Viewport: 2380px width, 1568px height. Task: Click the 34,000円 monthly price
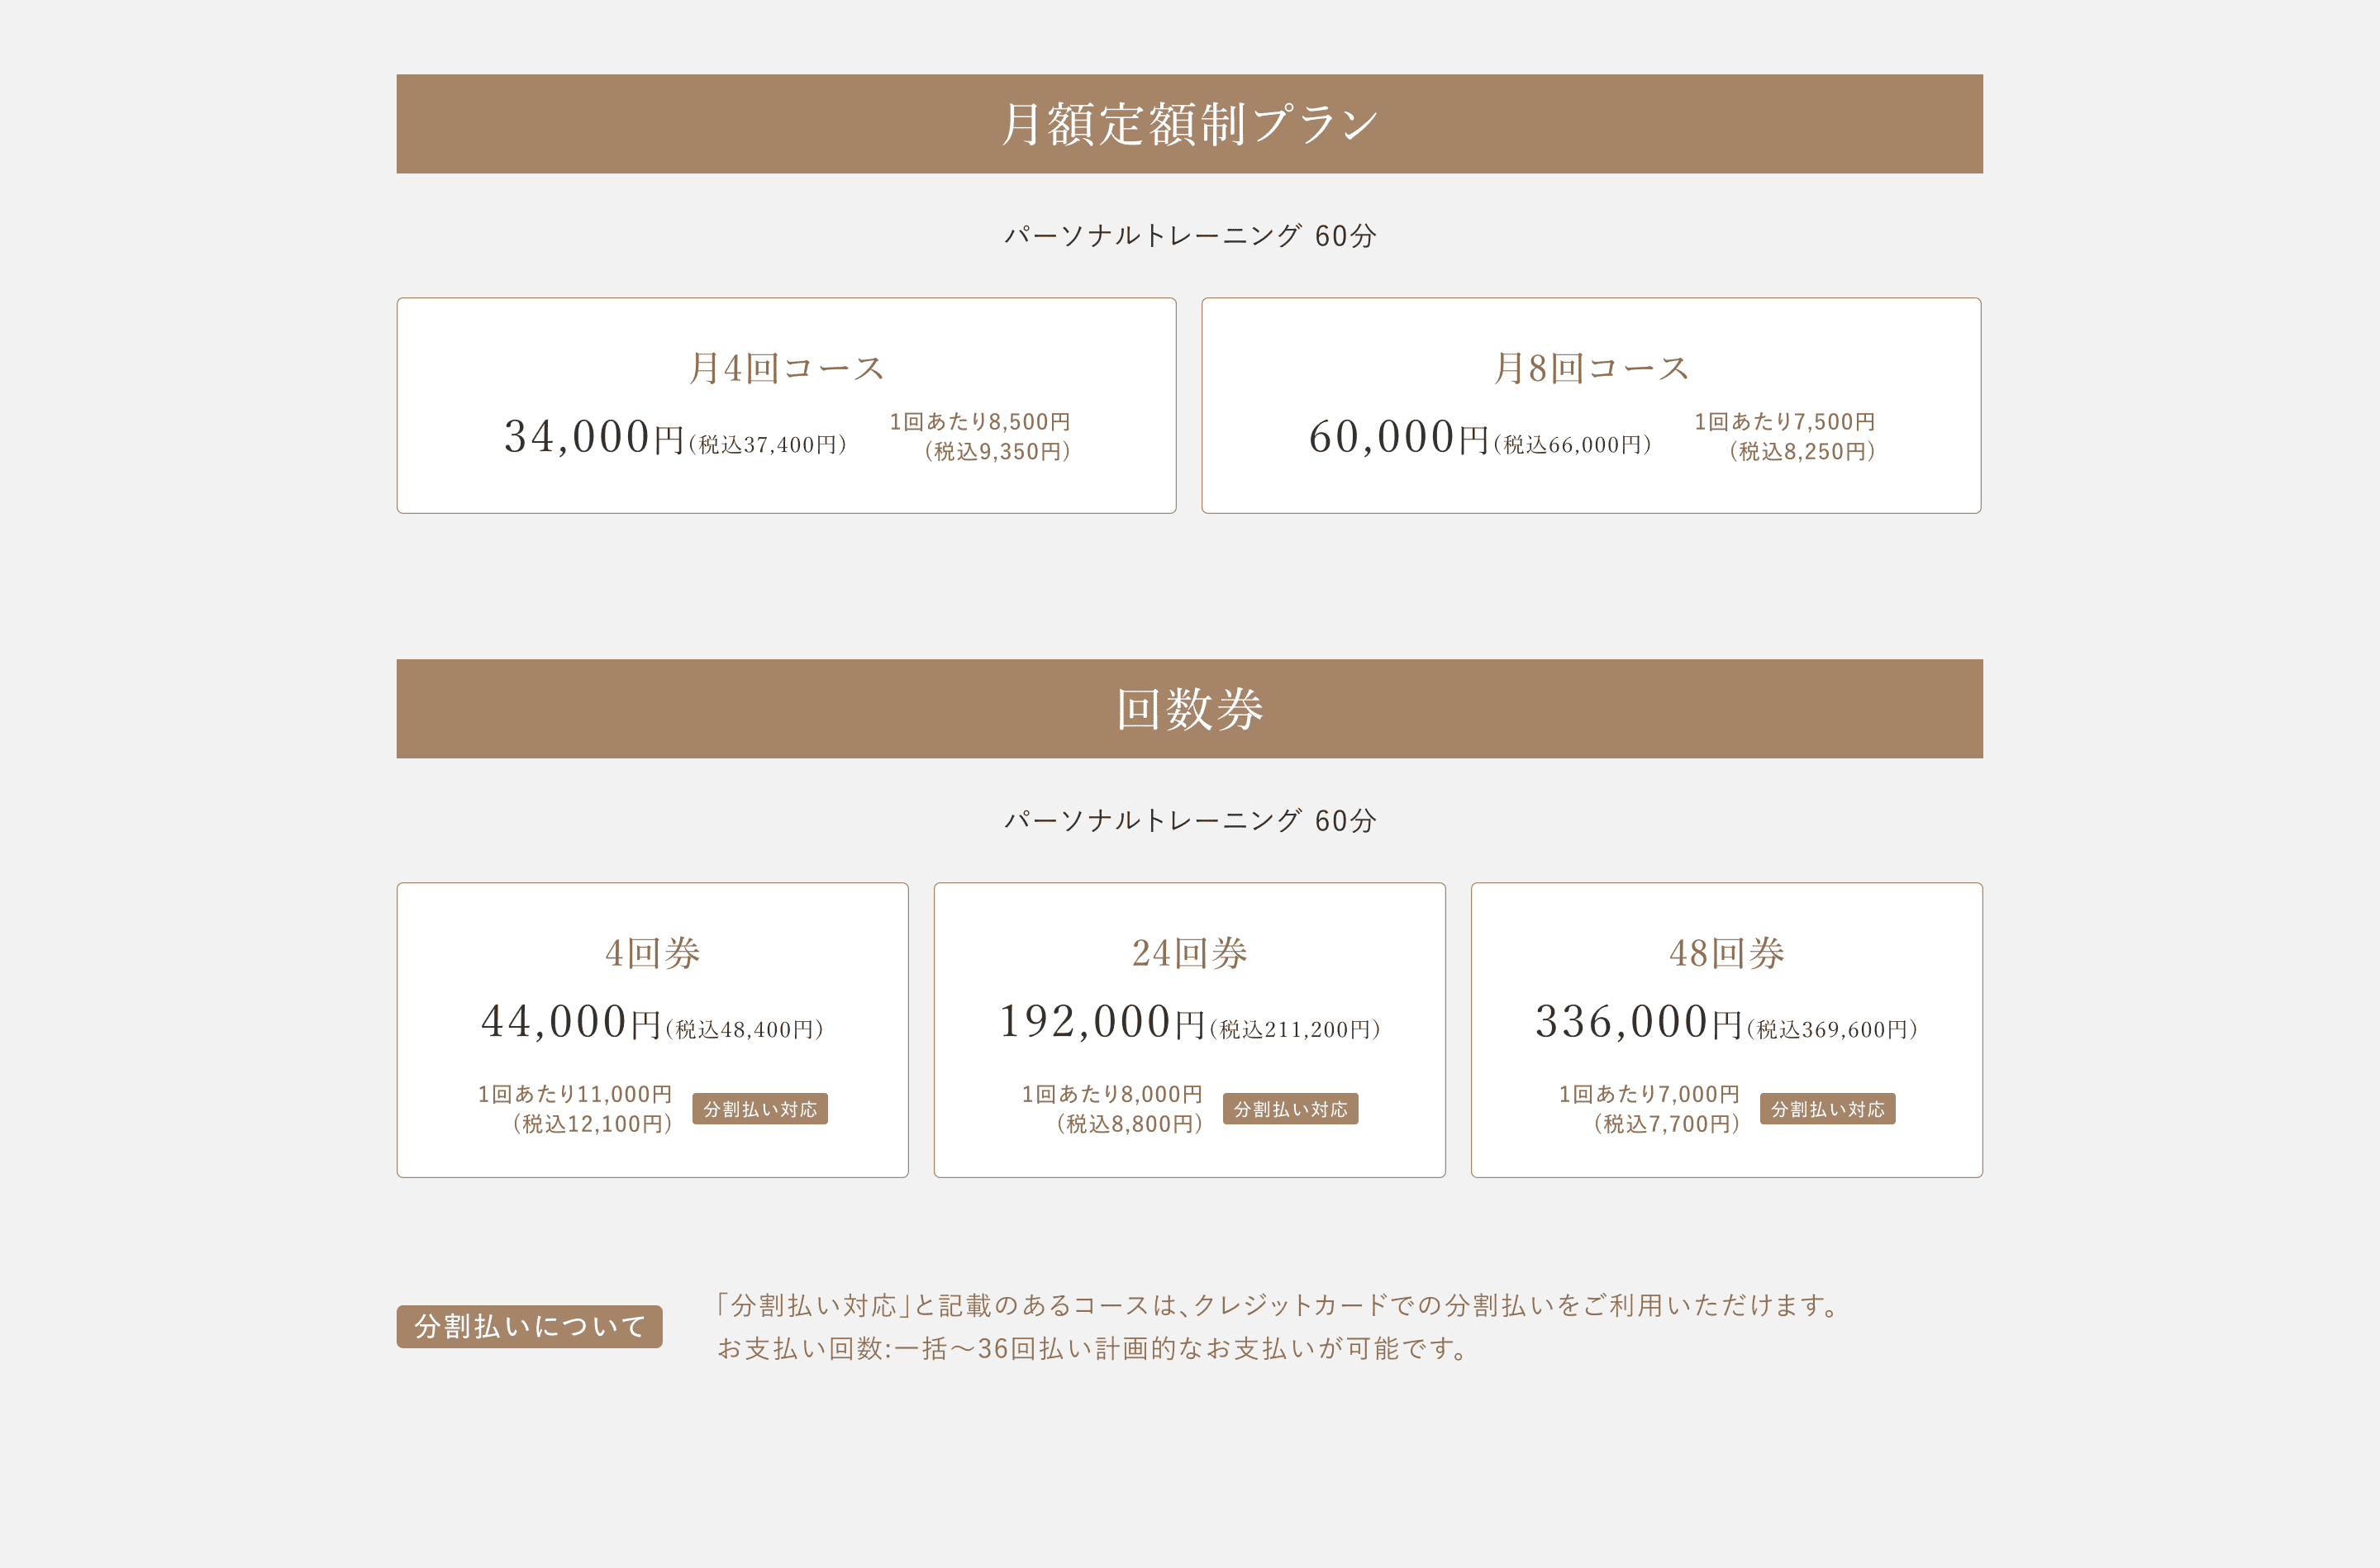click(x=594, y=438)
